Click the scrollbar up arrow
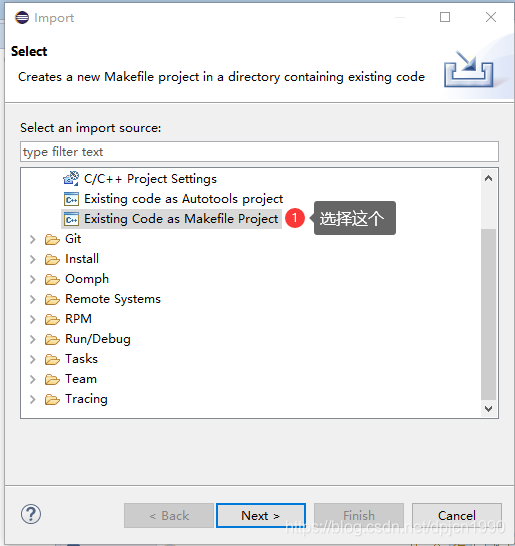The image size is (515, 546). click(489, 178)
